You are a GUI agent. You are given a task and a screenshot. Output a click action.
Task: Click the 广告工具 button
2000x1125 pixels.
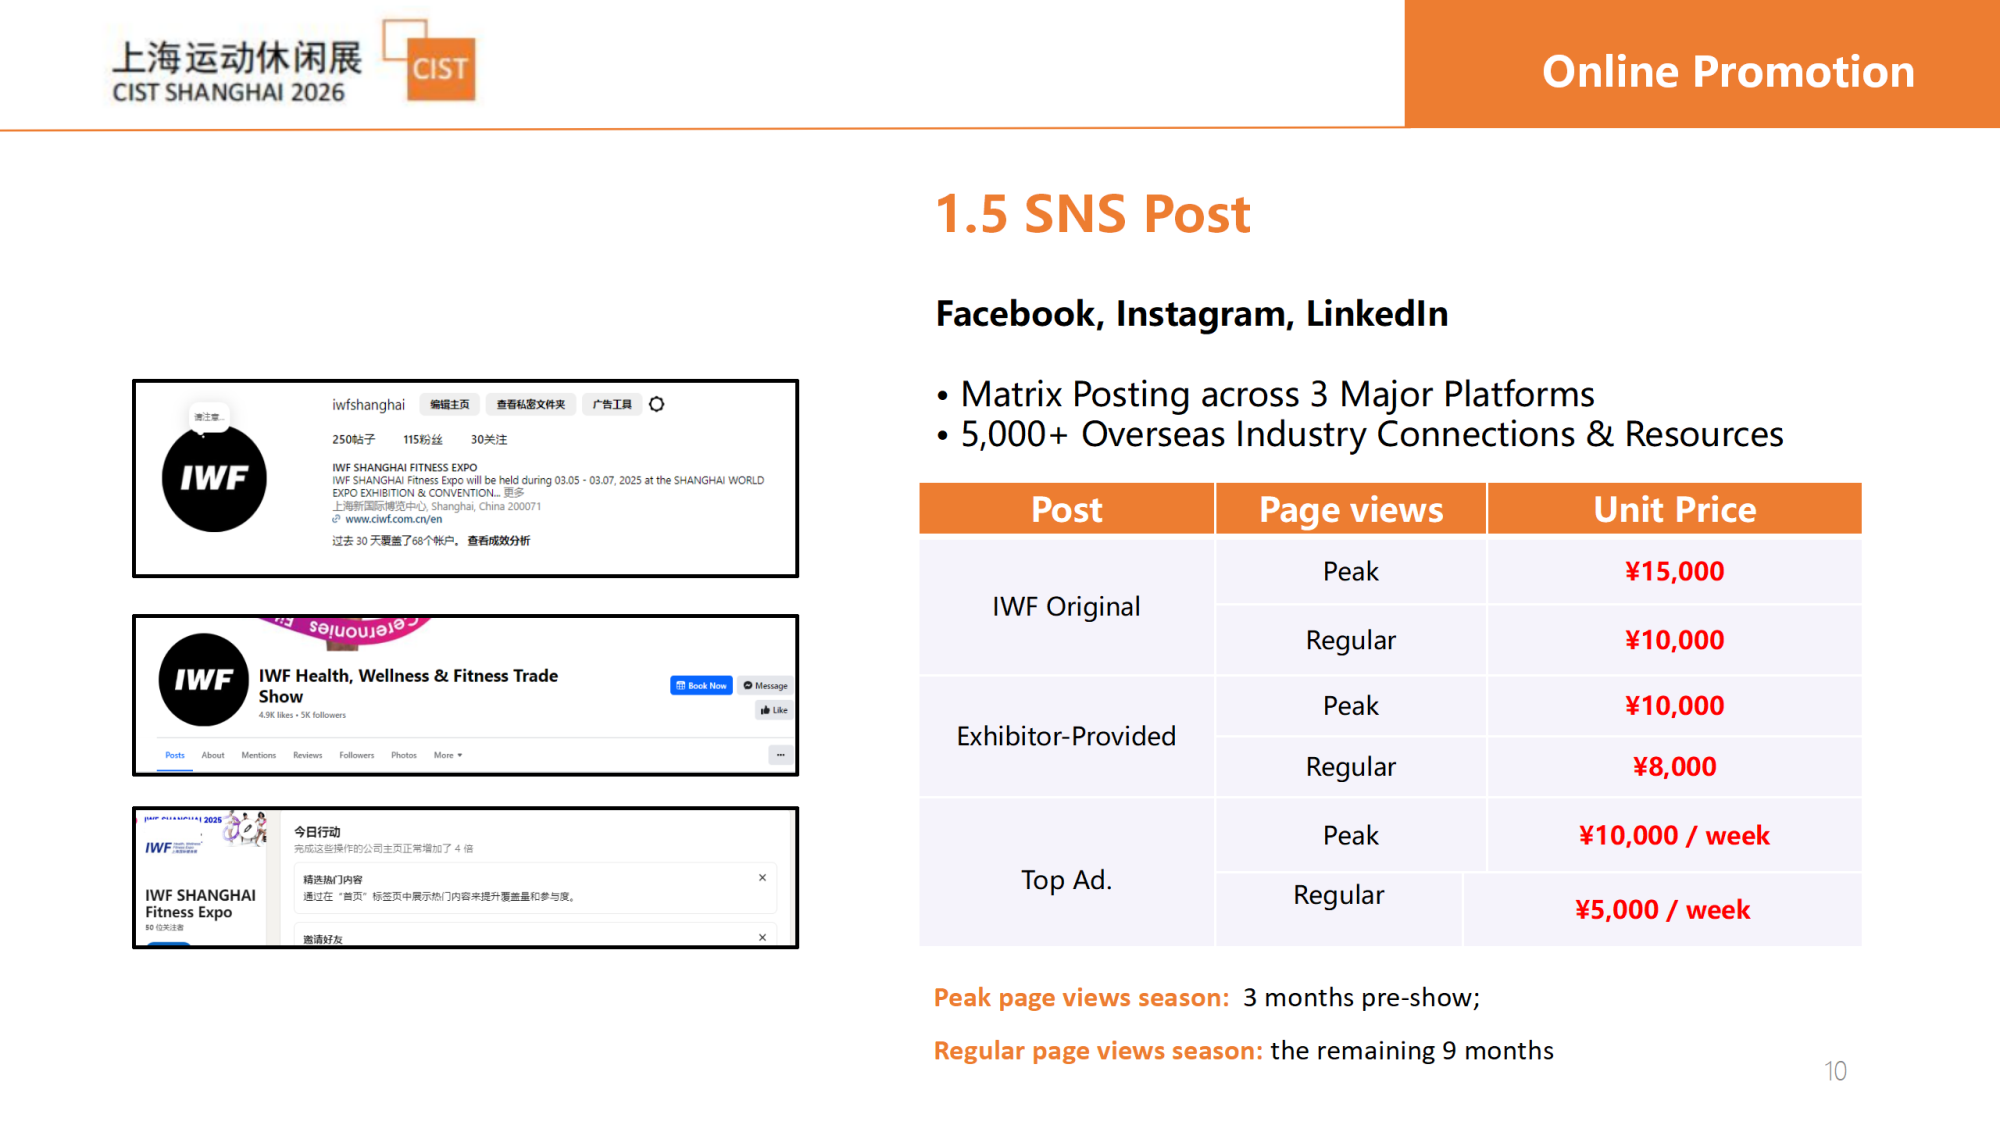(x=611, y=404)
